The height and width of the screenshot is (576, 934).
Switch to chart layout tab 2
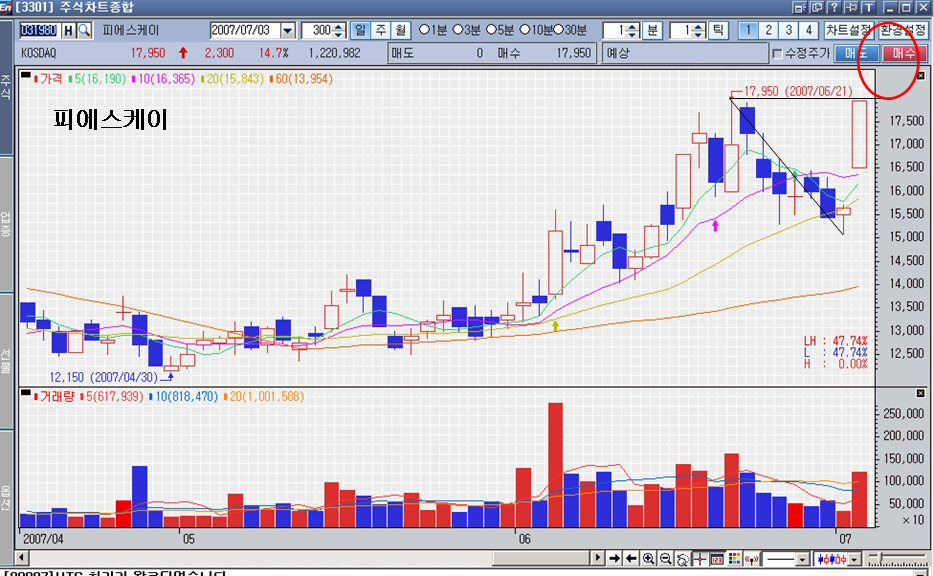[768, 30]
